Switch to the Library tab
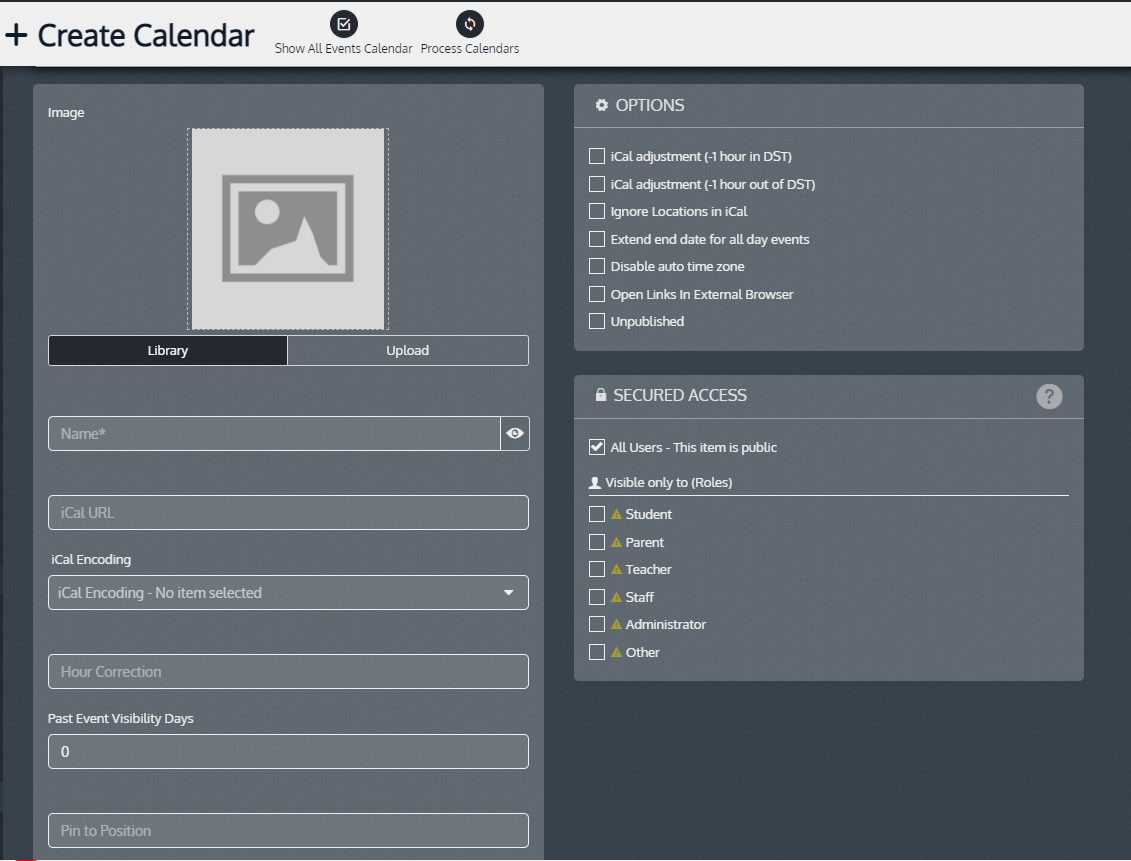Screen dimensions: 1131x861 point(167,350)
